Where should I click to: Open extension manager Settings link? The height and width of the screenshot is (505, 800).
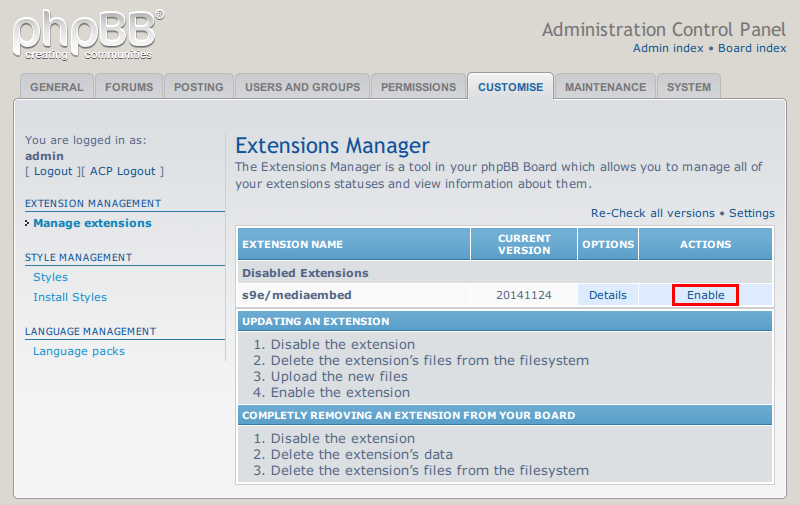tap(752, 213)
